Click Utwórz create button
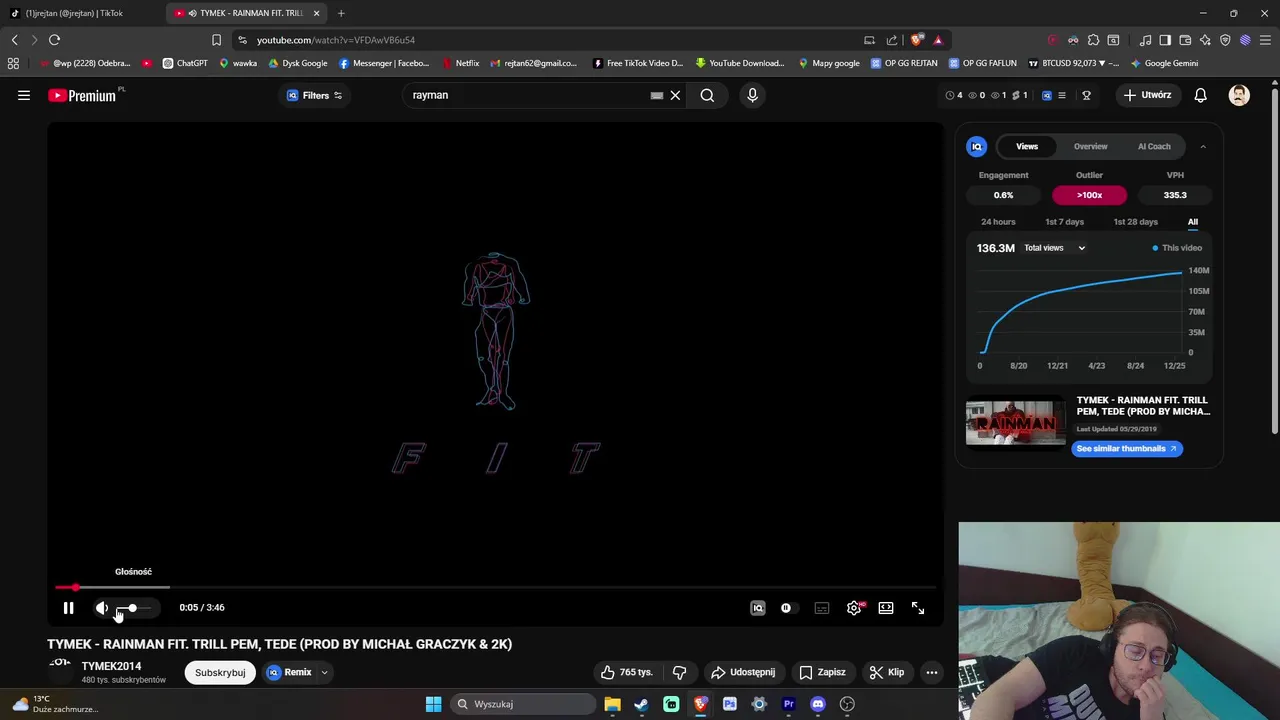The image size is (1280, 720). tap(1147, 95)
